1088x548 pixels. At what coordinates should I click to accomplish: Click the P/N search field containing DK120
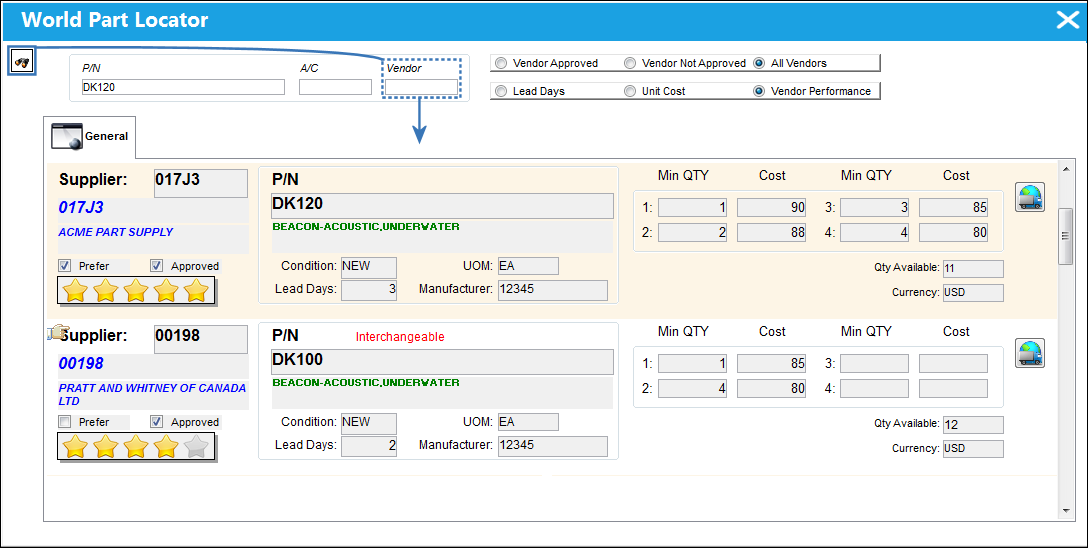click(x=183, y=87)
